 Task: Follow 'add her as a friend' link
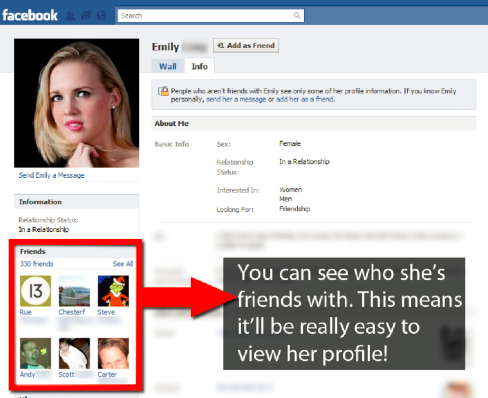point(305,99)
